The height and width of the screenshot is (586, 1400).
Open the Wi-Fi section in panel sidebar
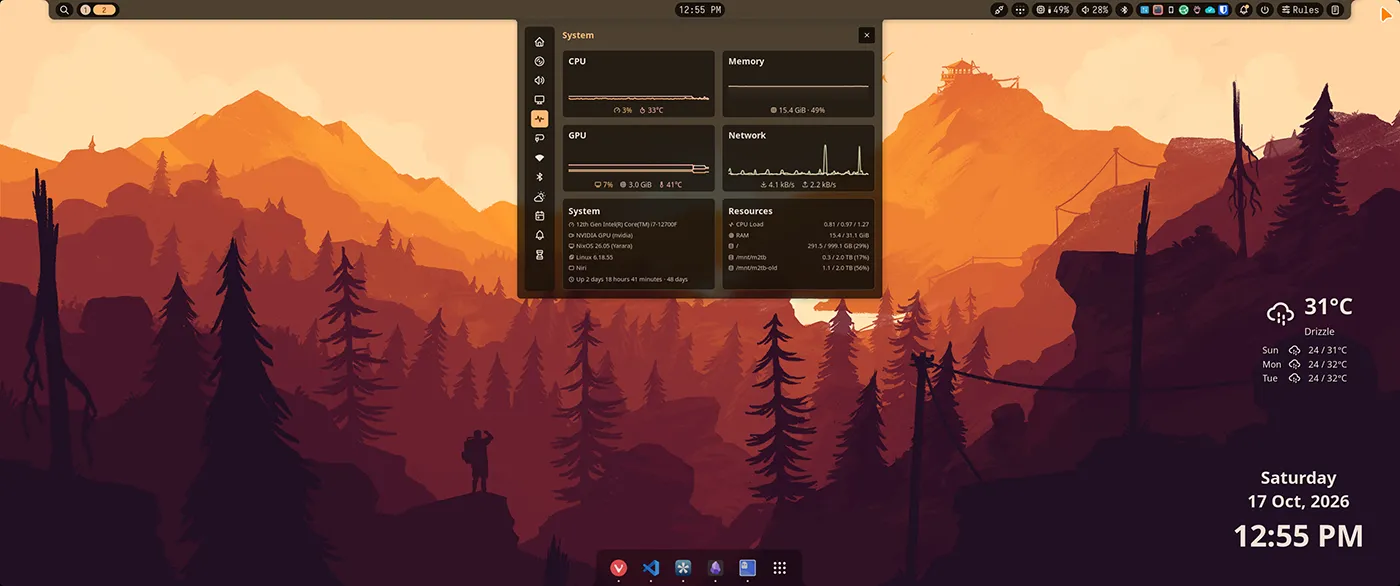[x=539, y=158]
